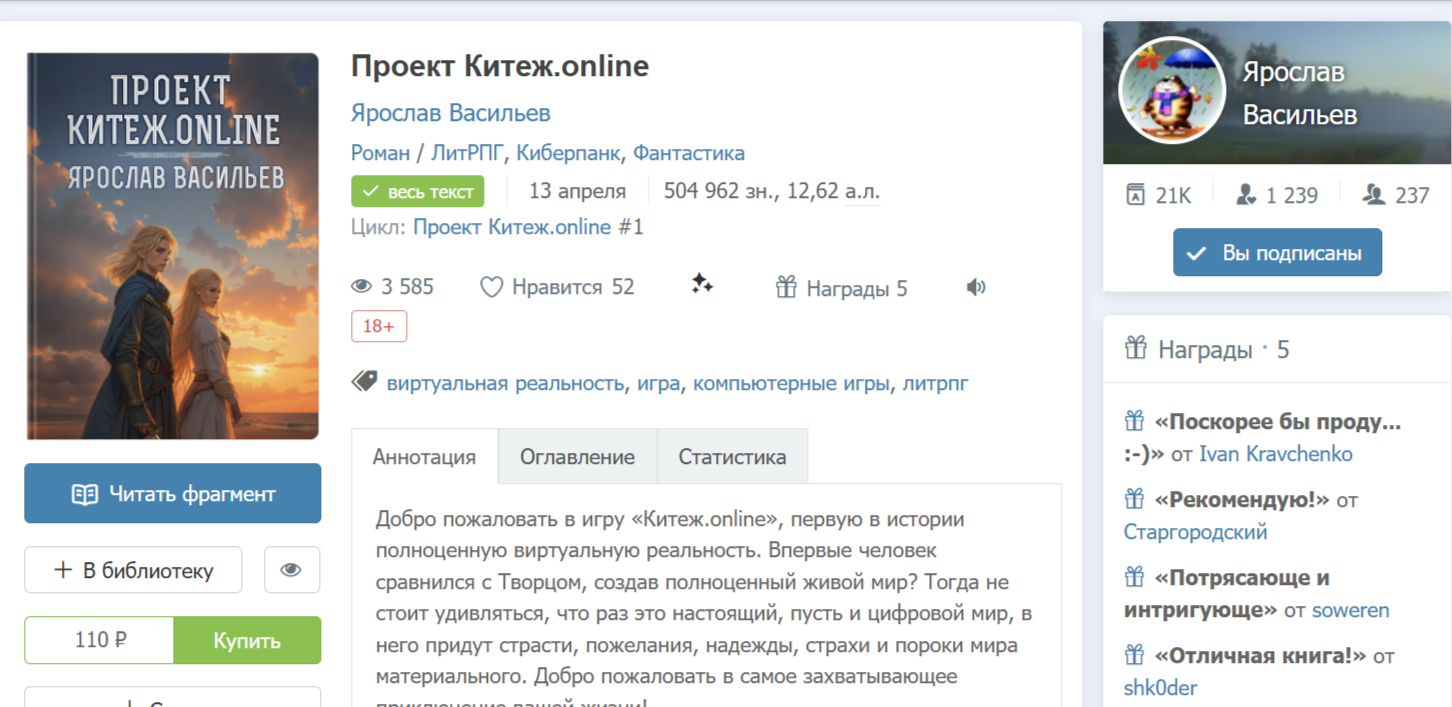Click the Читать фрагмент button

point(173,493)
